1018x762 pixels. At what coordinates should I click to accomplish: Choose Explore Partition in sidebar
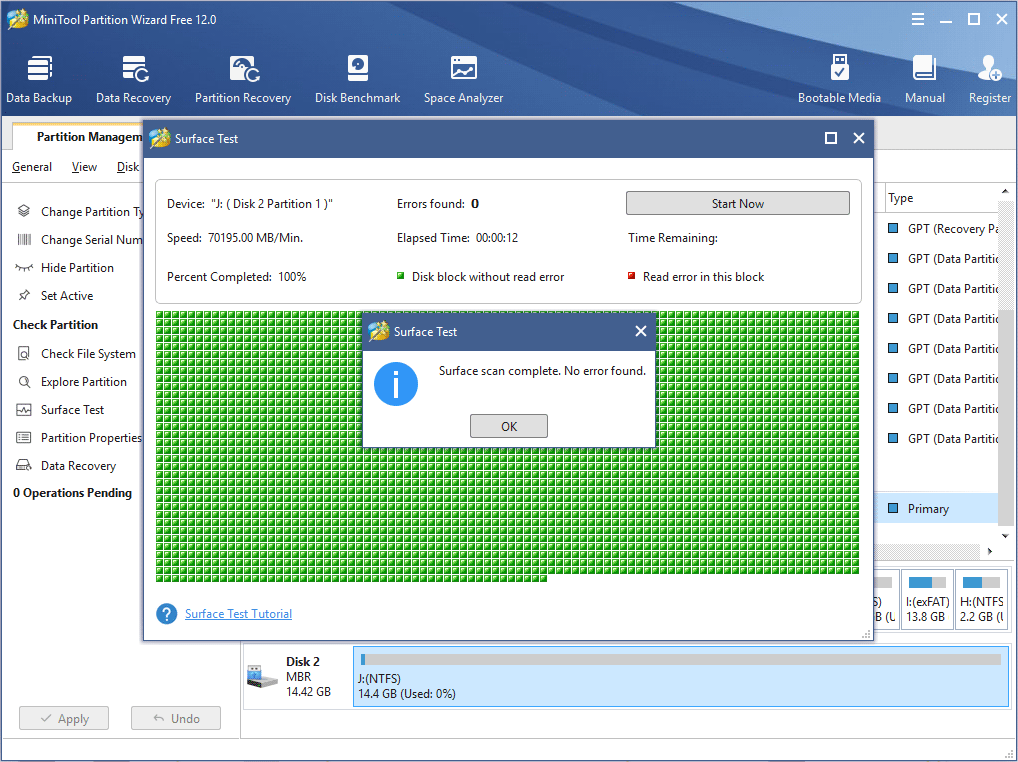83,382
